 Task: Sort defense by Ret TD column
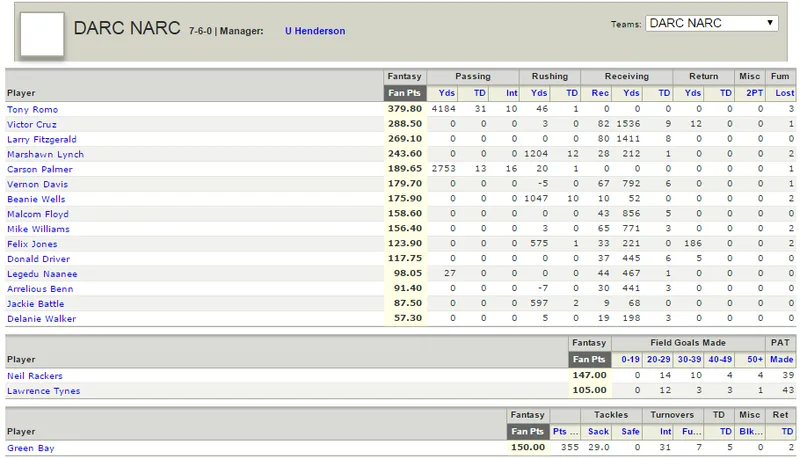[x=787, y=431]
